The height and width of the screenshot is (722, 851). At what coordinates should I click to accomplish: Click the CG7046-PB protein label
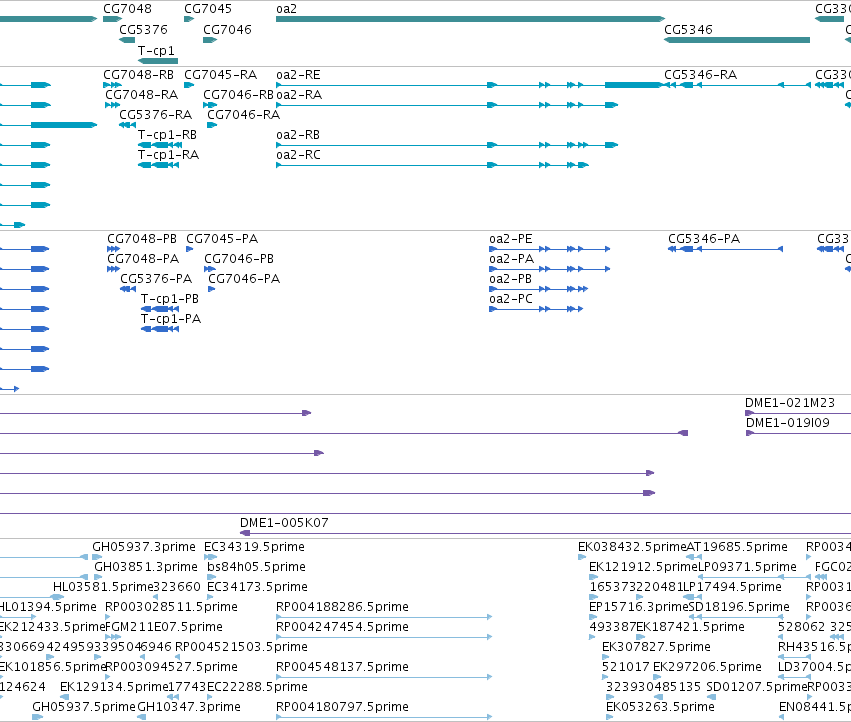[239, 259]
